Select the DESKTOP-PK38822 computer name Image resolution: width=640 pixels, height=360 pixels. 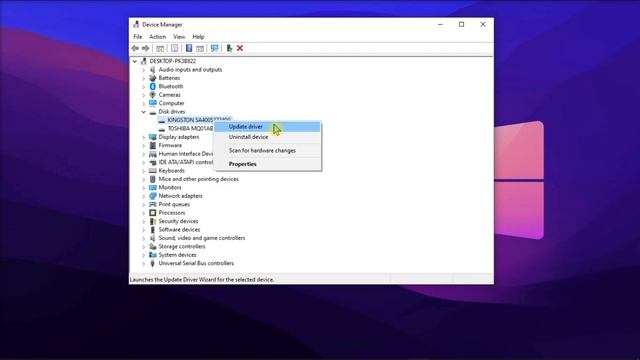click(173, 61)
